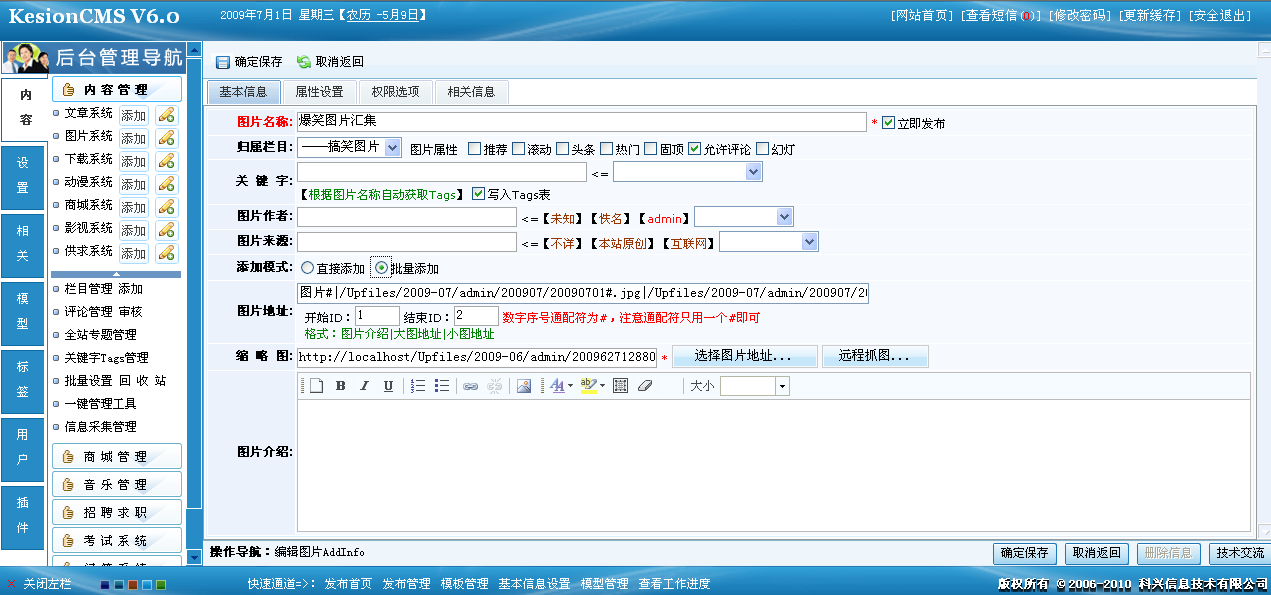The height and width of the screenshot is (595, 1271).
Task: Select the 批量添加 radio button
Action: tap(381, 268)
